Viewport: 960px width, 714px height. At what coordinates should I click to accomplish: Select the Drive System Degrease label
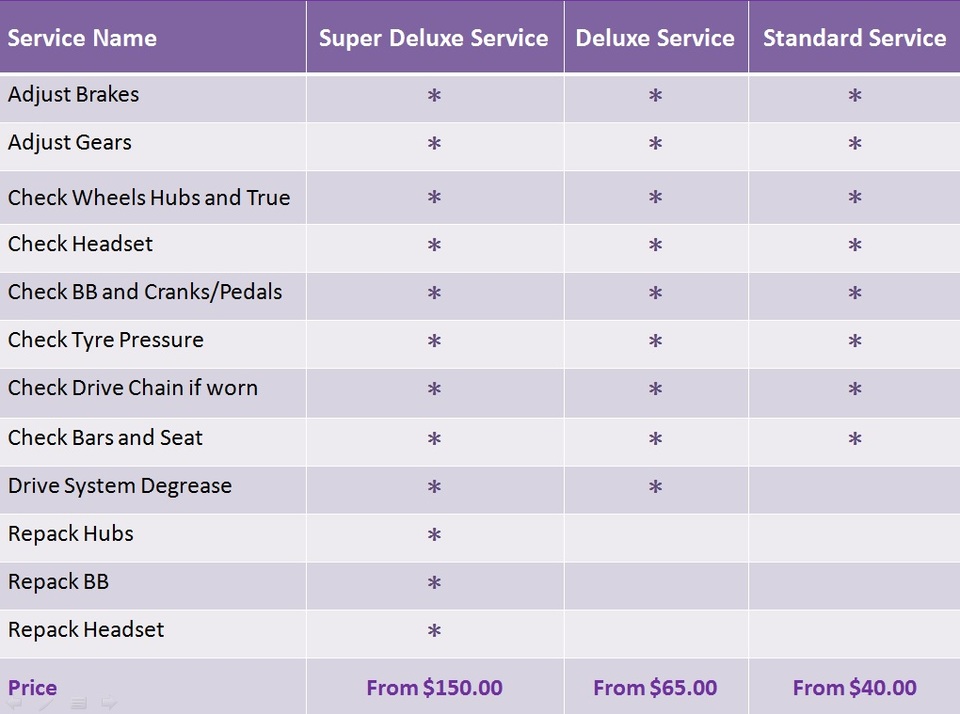(x=120, y=486)
